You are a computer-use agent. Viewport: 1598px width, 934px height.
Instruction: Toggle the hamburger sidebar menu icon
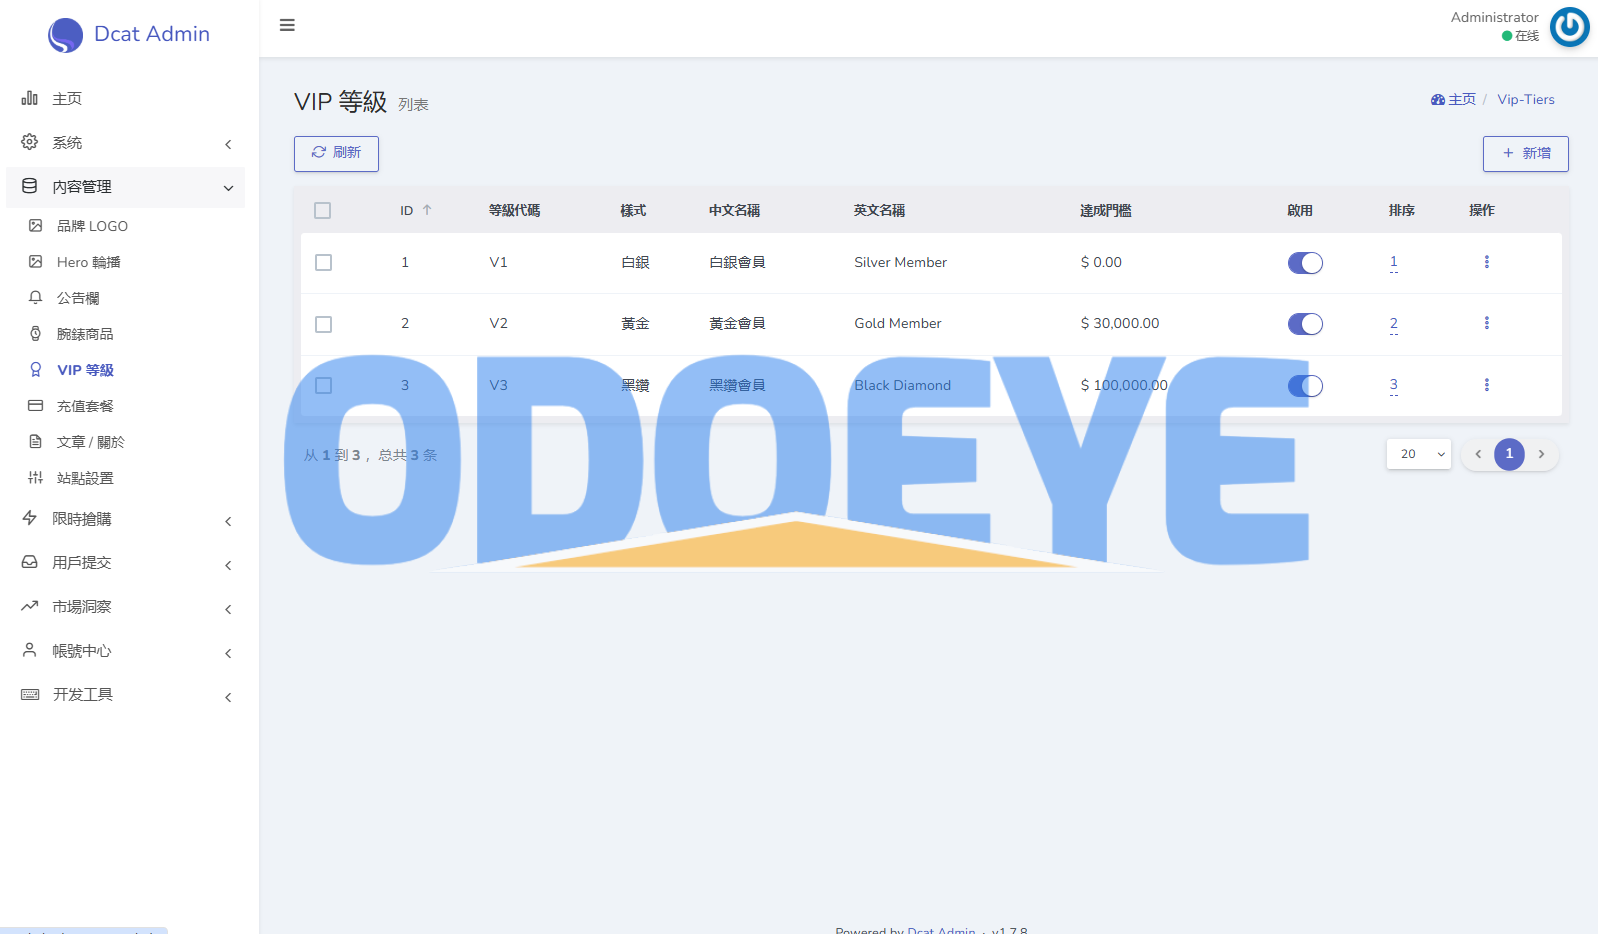[x=287, y=25]
